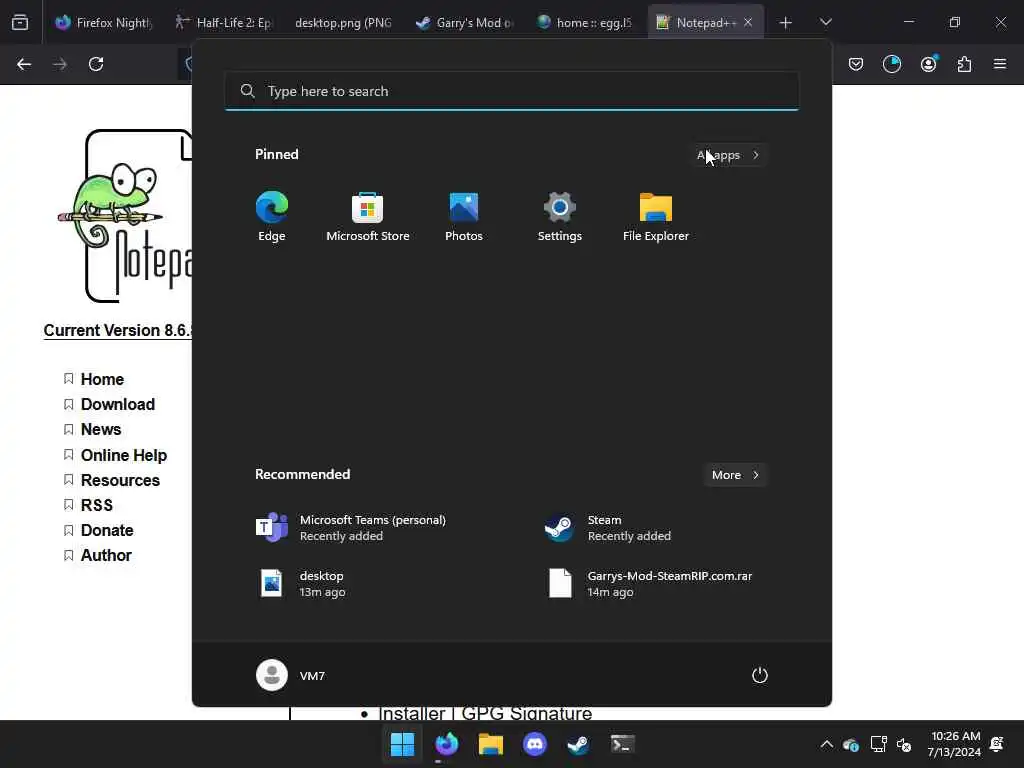Open the News link in sidebar
The width and height of the screenshot is (1024, 768).
101,430
